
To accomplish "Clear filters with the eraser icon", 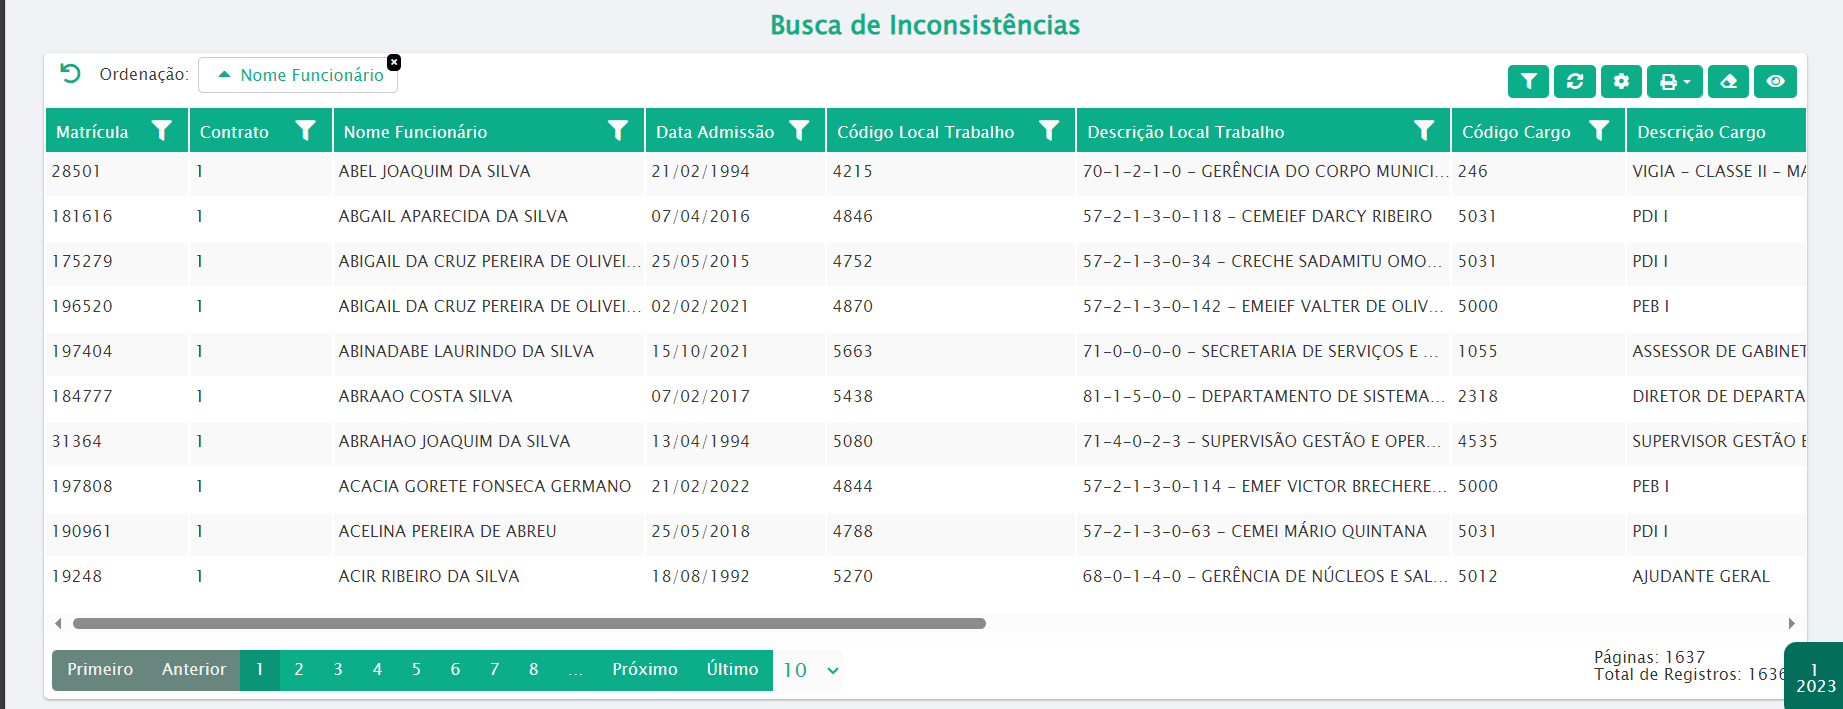I will (1728, 81).
